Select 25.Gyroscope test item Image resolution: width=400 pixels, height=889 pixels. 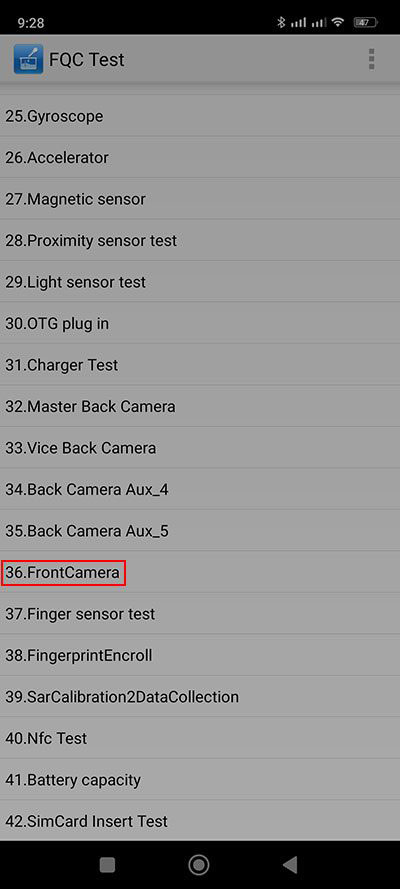200,116
